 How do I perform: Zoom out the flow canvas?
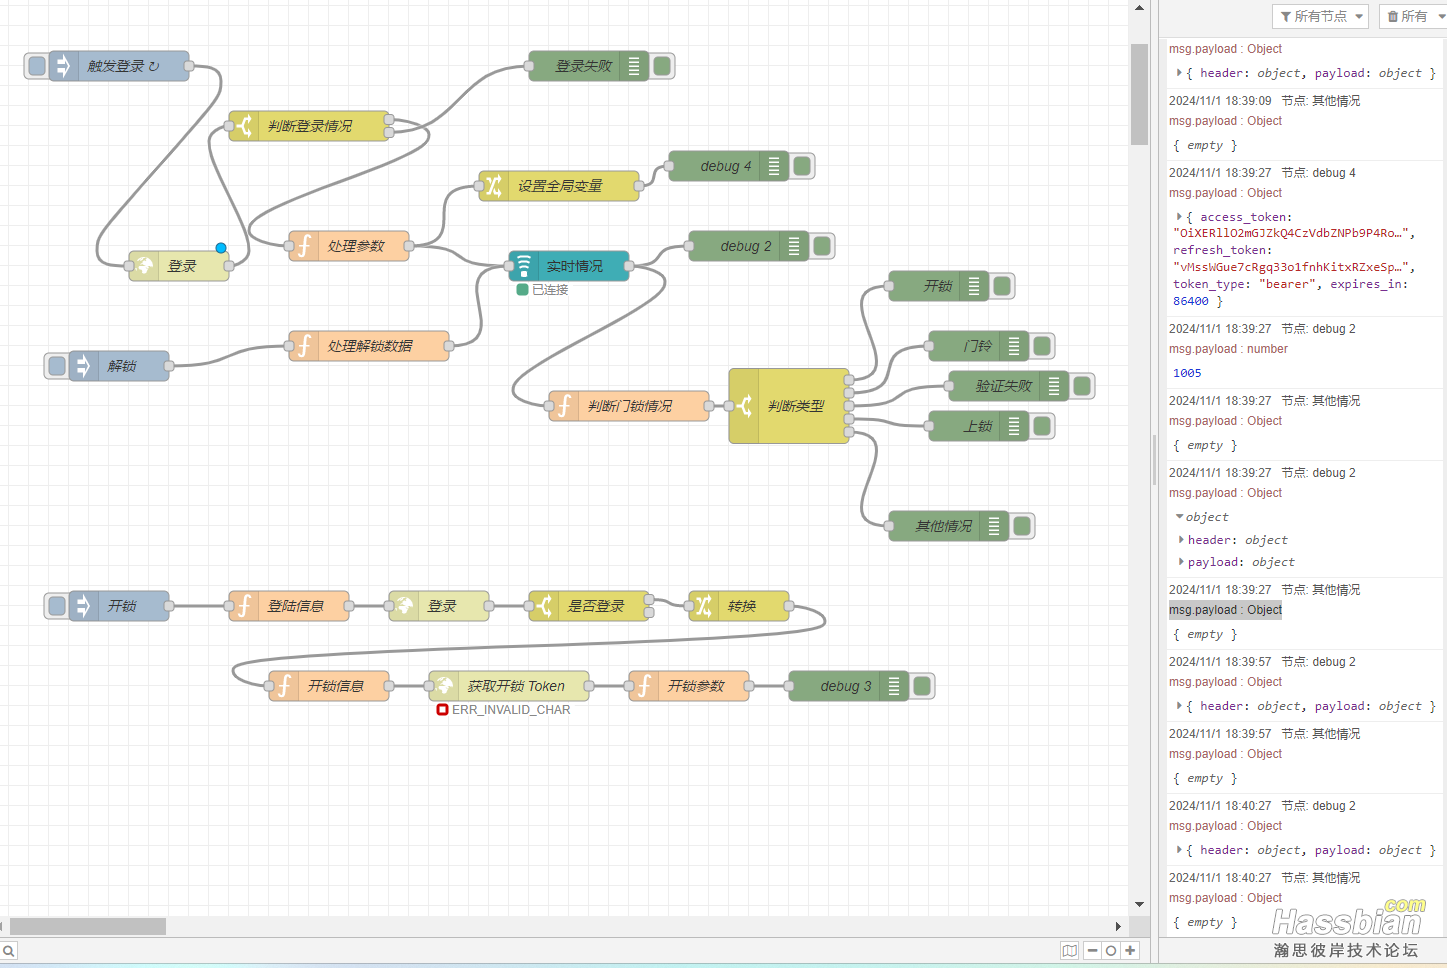(1093, 951)
